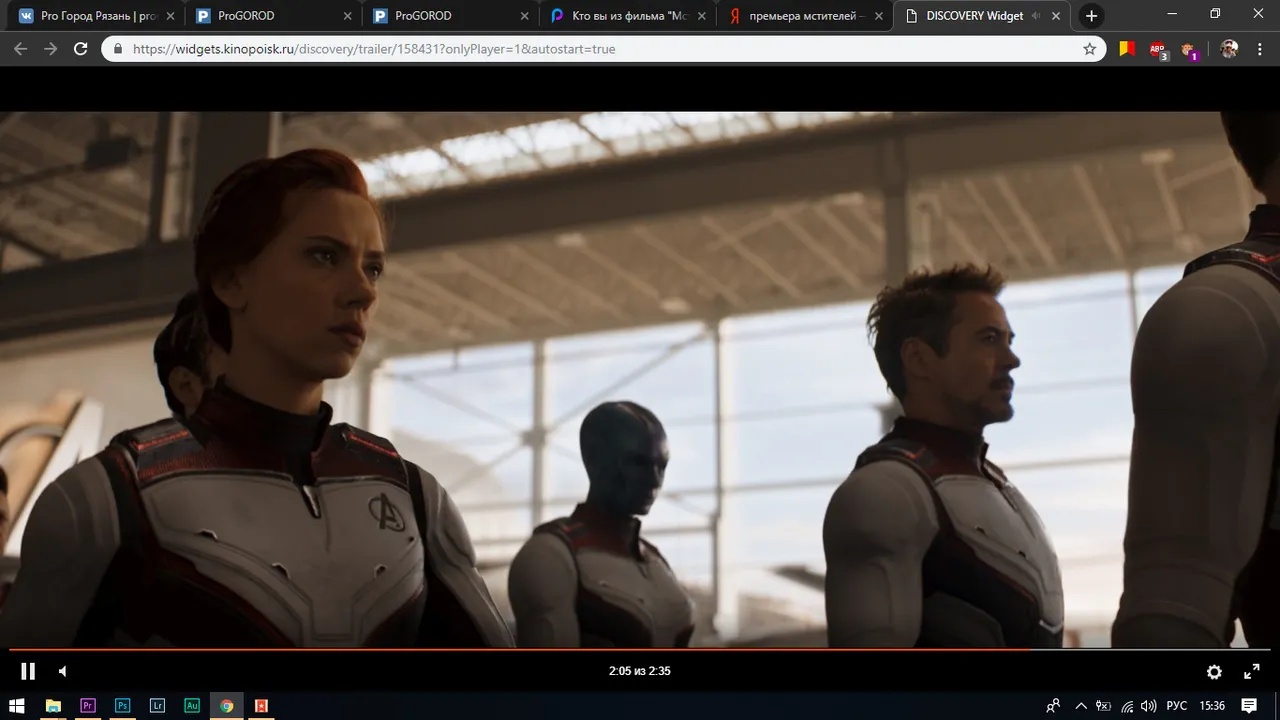Screen dimensions: 1280x720
Task: Close the first ProGOROD tab
Action: click(x=347, y=16)
